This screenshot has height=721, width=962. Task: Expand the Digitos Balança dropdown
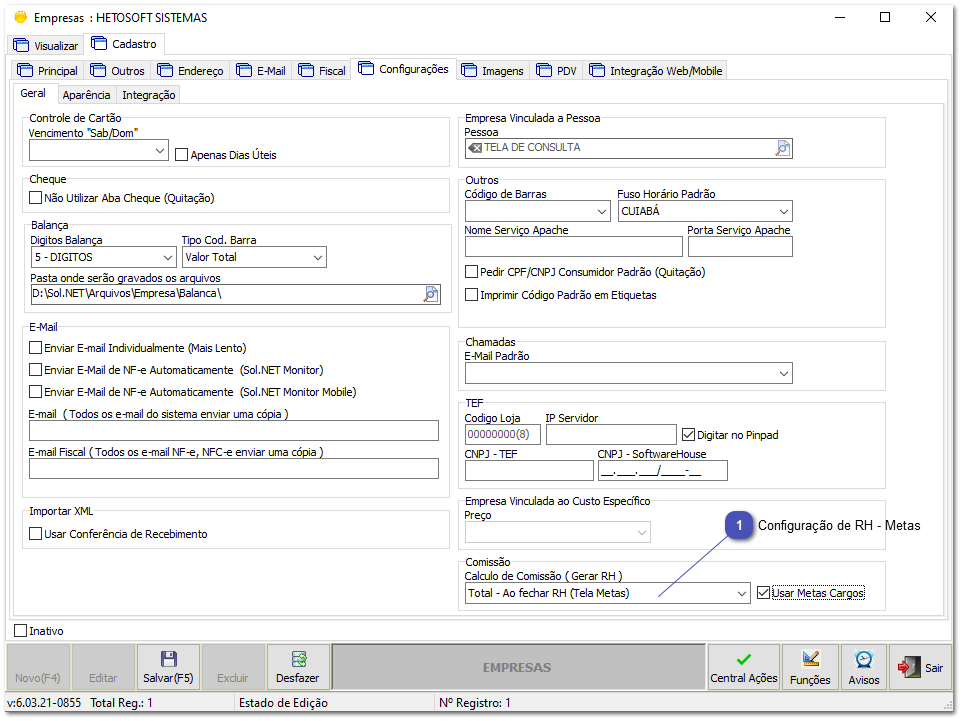(167, 257)
